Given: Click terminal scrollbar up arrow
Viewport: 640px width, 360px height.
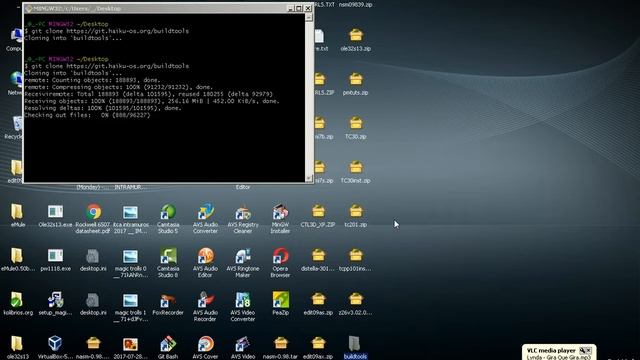Looking at the screenshot, I should coord(309,17).
